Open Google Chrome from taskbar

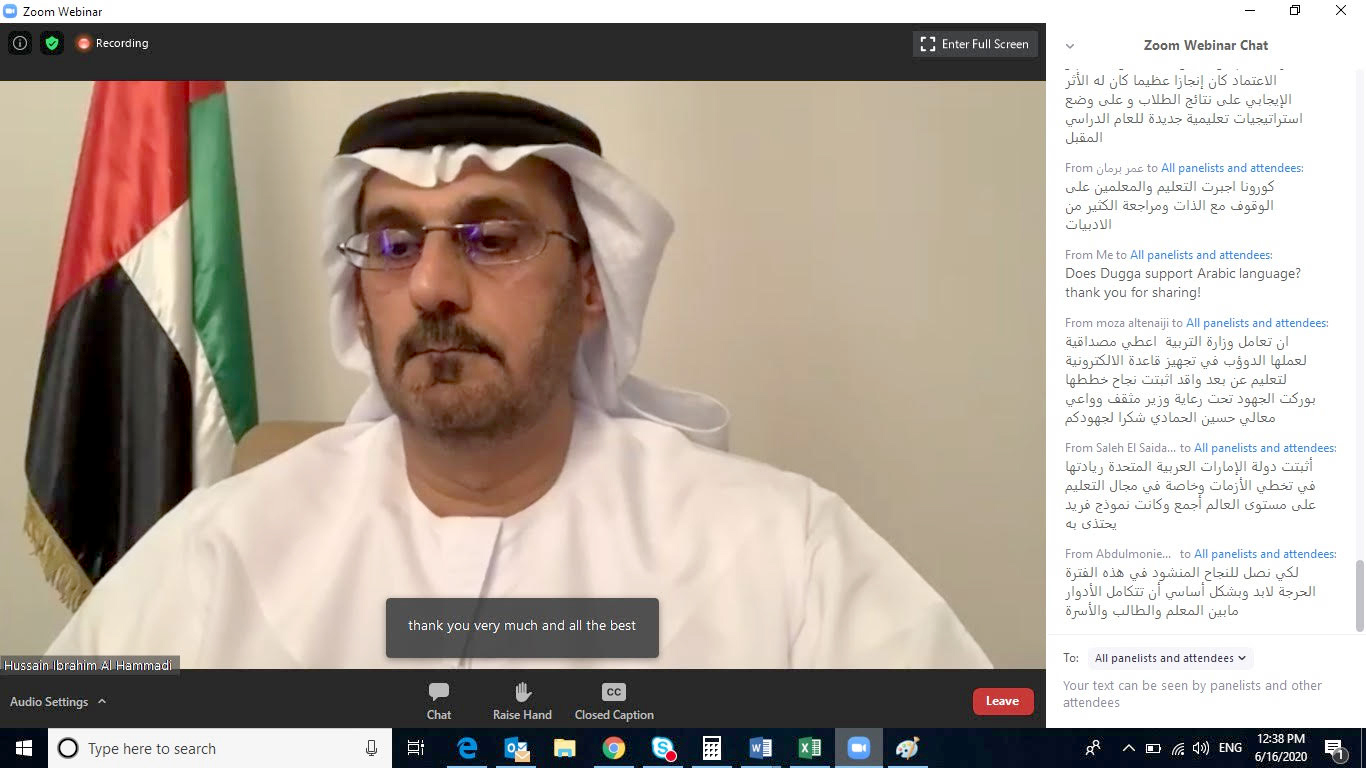pyautogui.click(x=613, y=748)
